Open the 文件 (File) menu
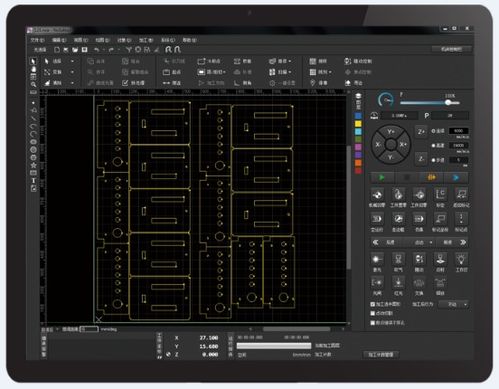Screen dimensions: 499x389 coord(37,40)
